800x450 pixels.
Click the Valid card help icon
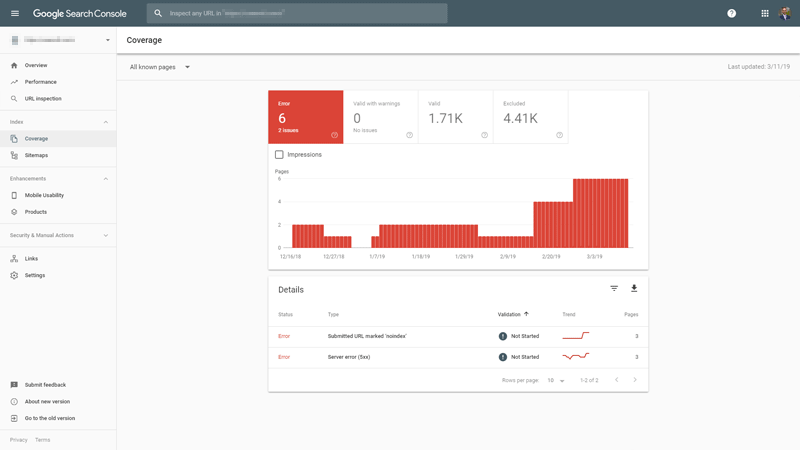coord(484,135)
